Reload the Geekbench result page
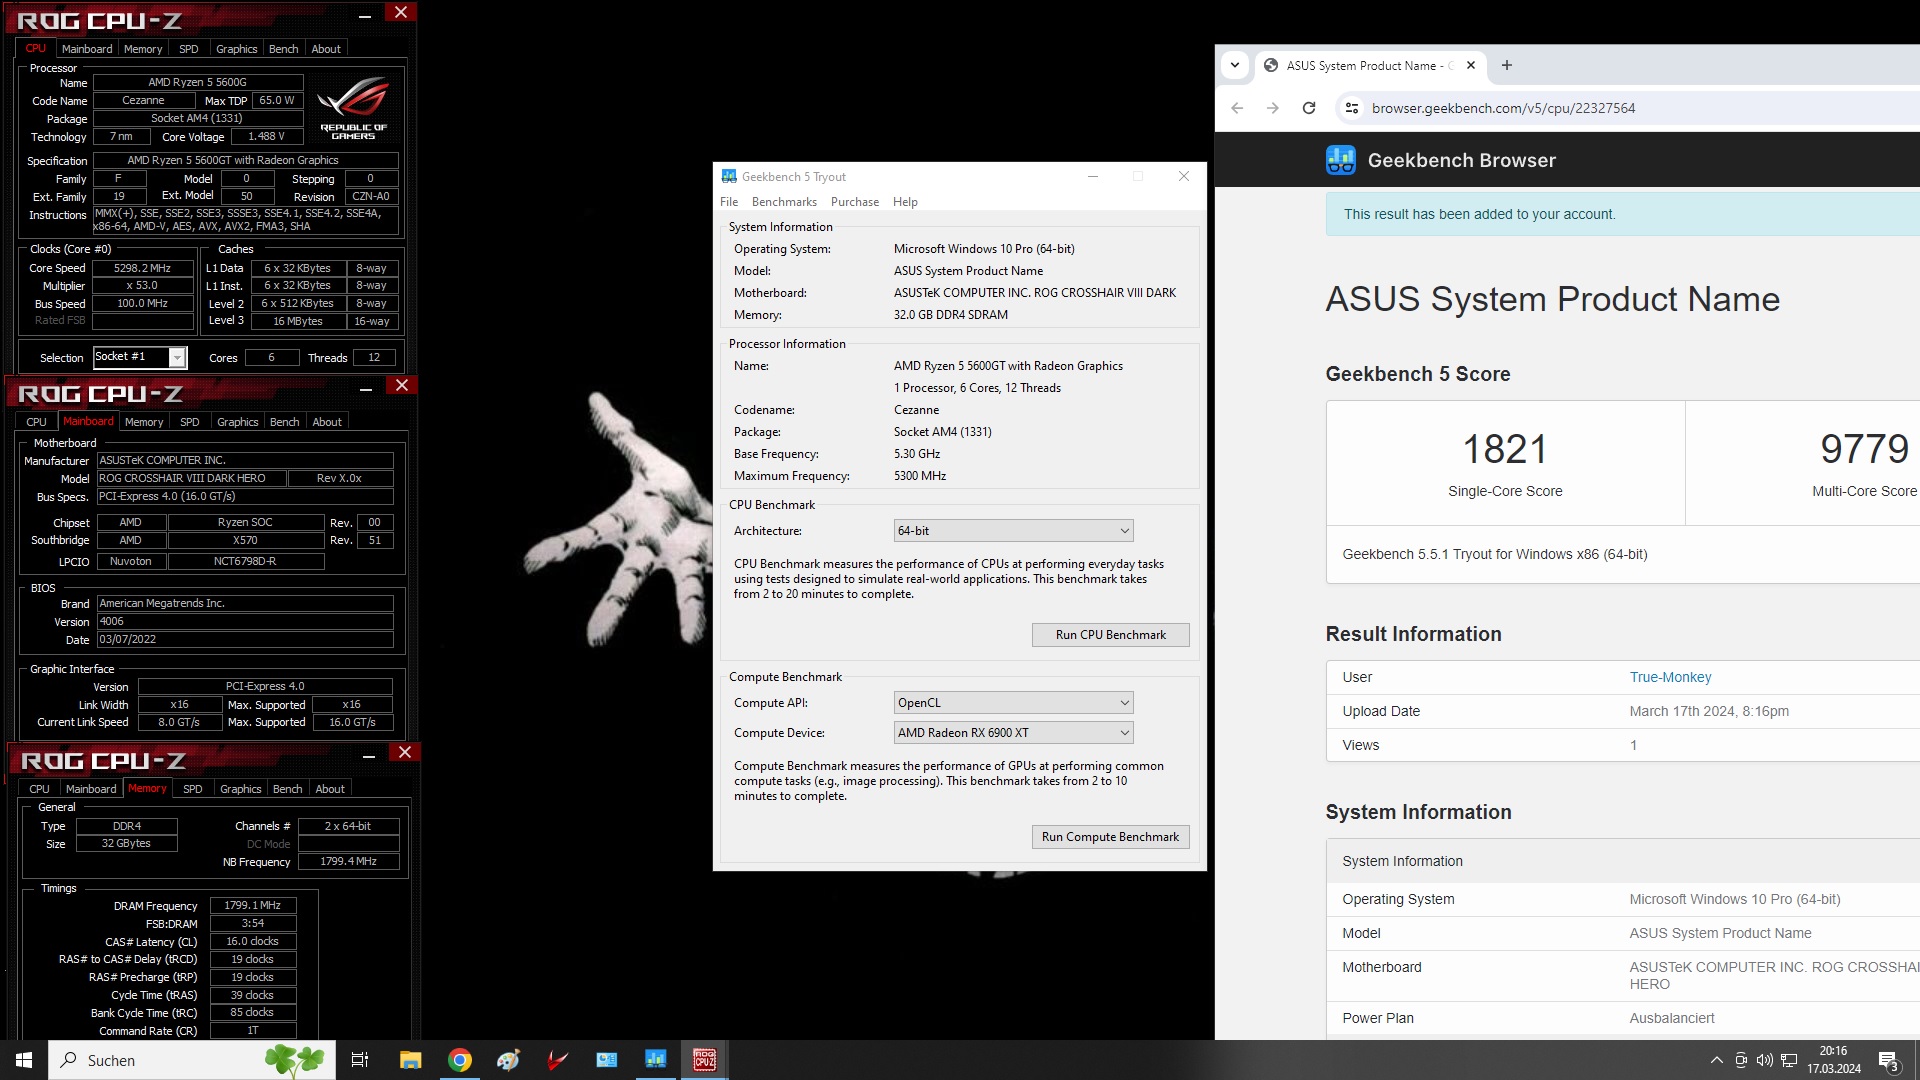The height and width of the screenshot is (1080, 1920). pyautogui.click(x=1308, y=108)
